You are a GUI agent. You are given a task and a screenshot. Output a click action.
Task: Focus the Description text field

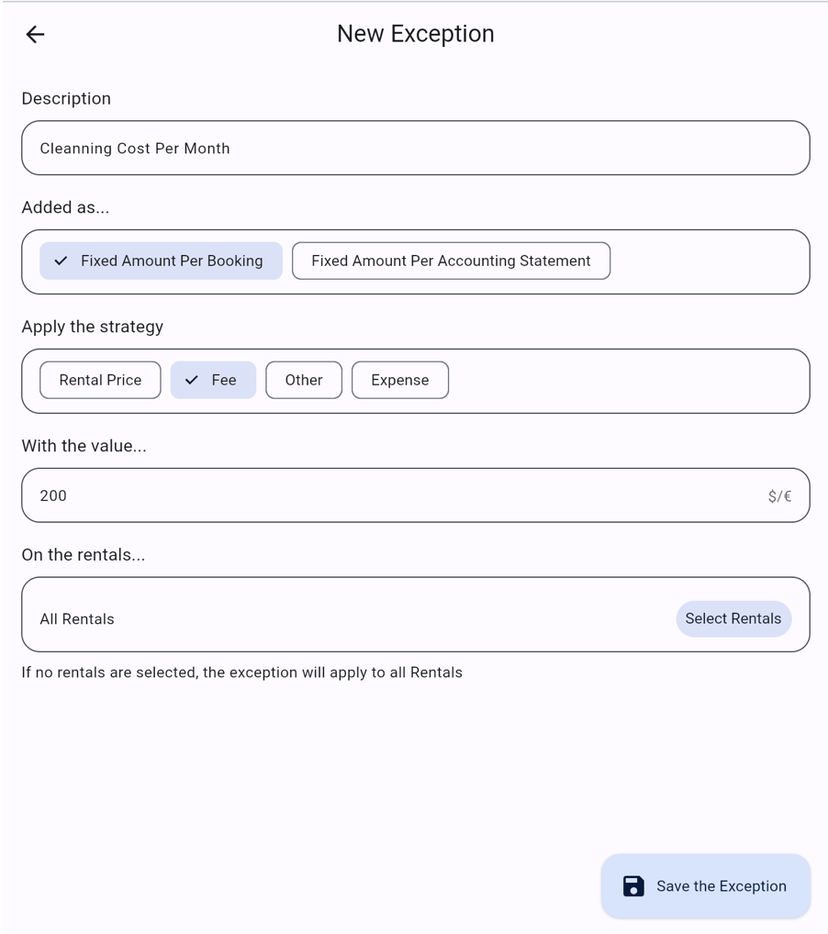point(415,148)
